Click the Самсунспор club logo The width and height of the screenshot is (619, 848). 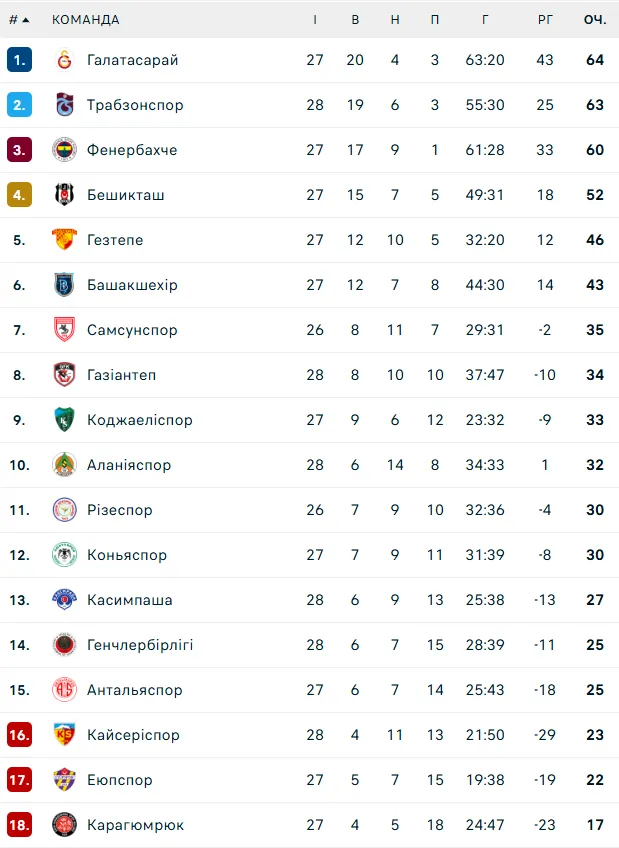[x=64, y=330]
